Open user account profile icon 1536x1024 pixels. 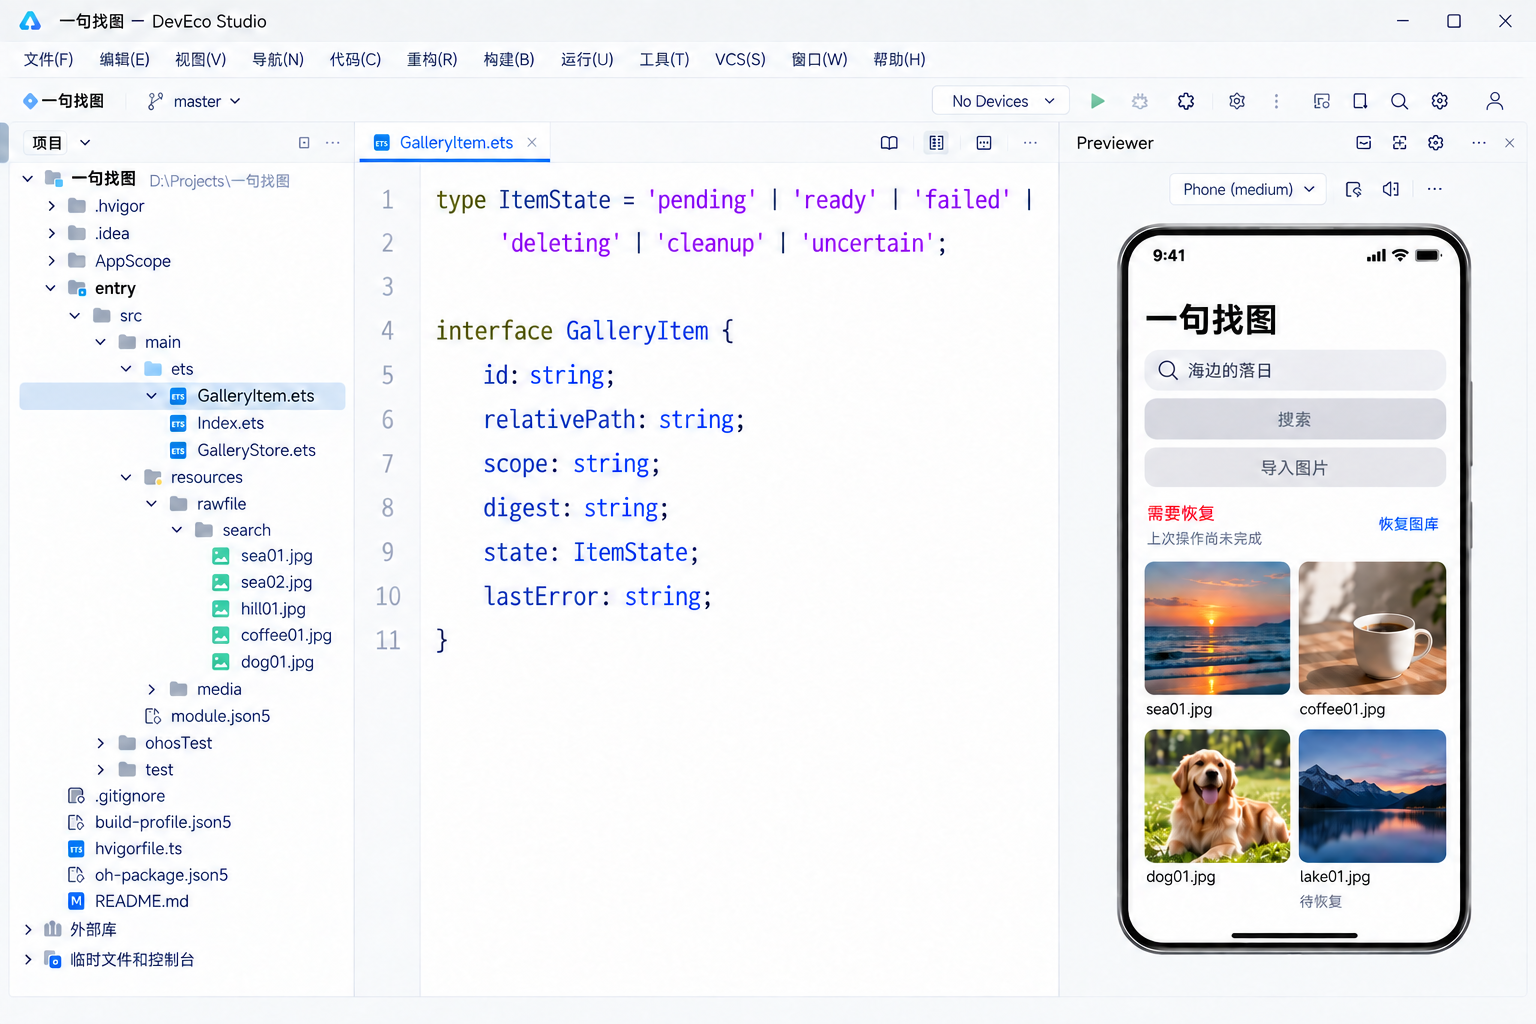coord(1494,101)
